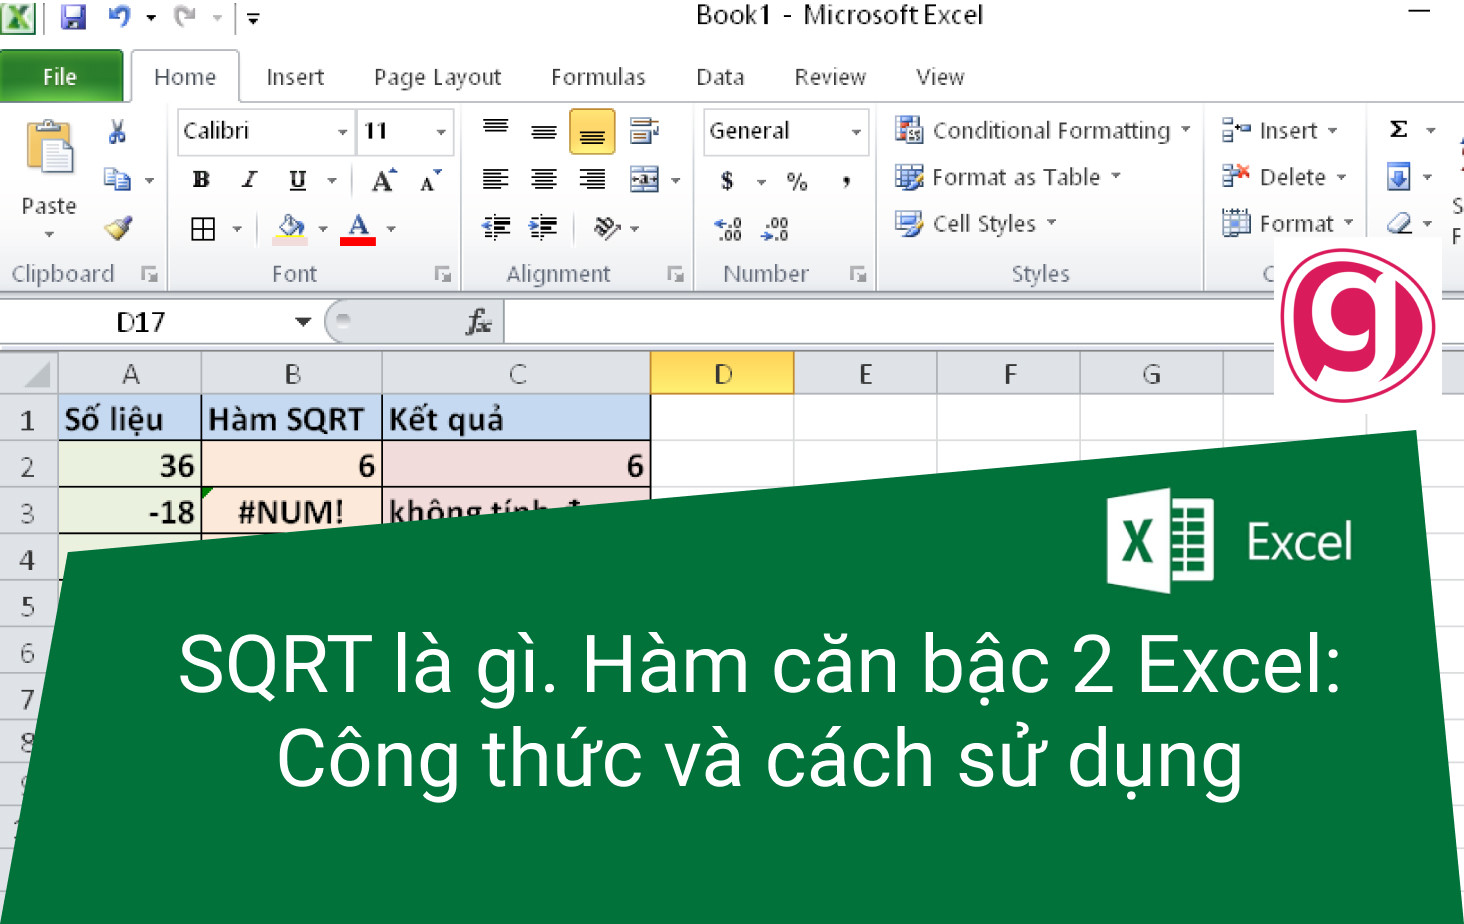Open the Alignment dialog launcher
Viewport: 1464px width, 924px height.
pyautogui.click(x=676, y=274)
